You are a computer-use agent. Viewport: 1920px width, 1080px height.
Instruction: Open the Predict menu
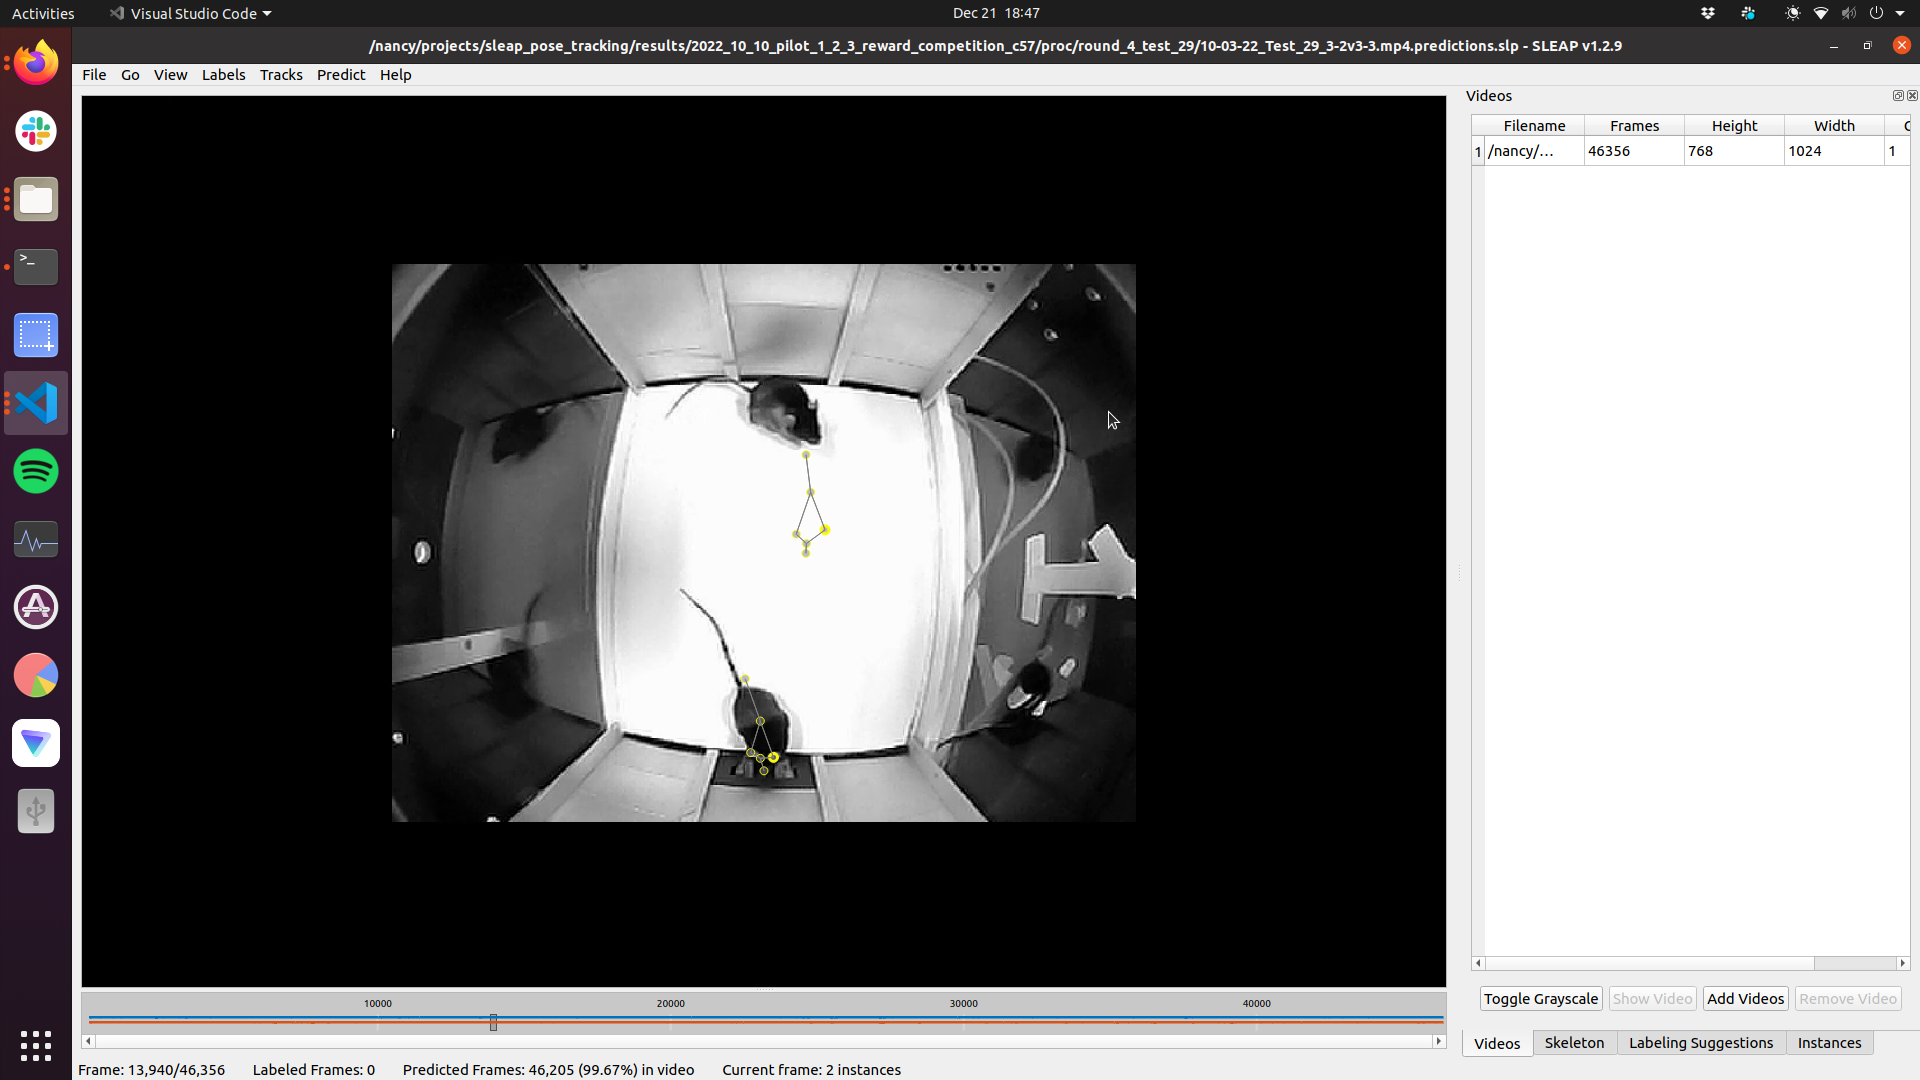[341, 74]
